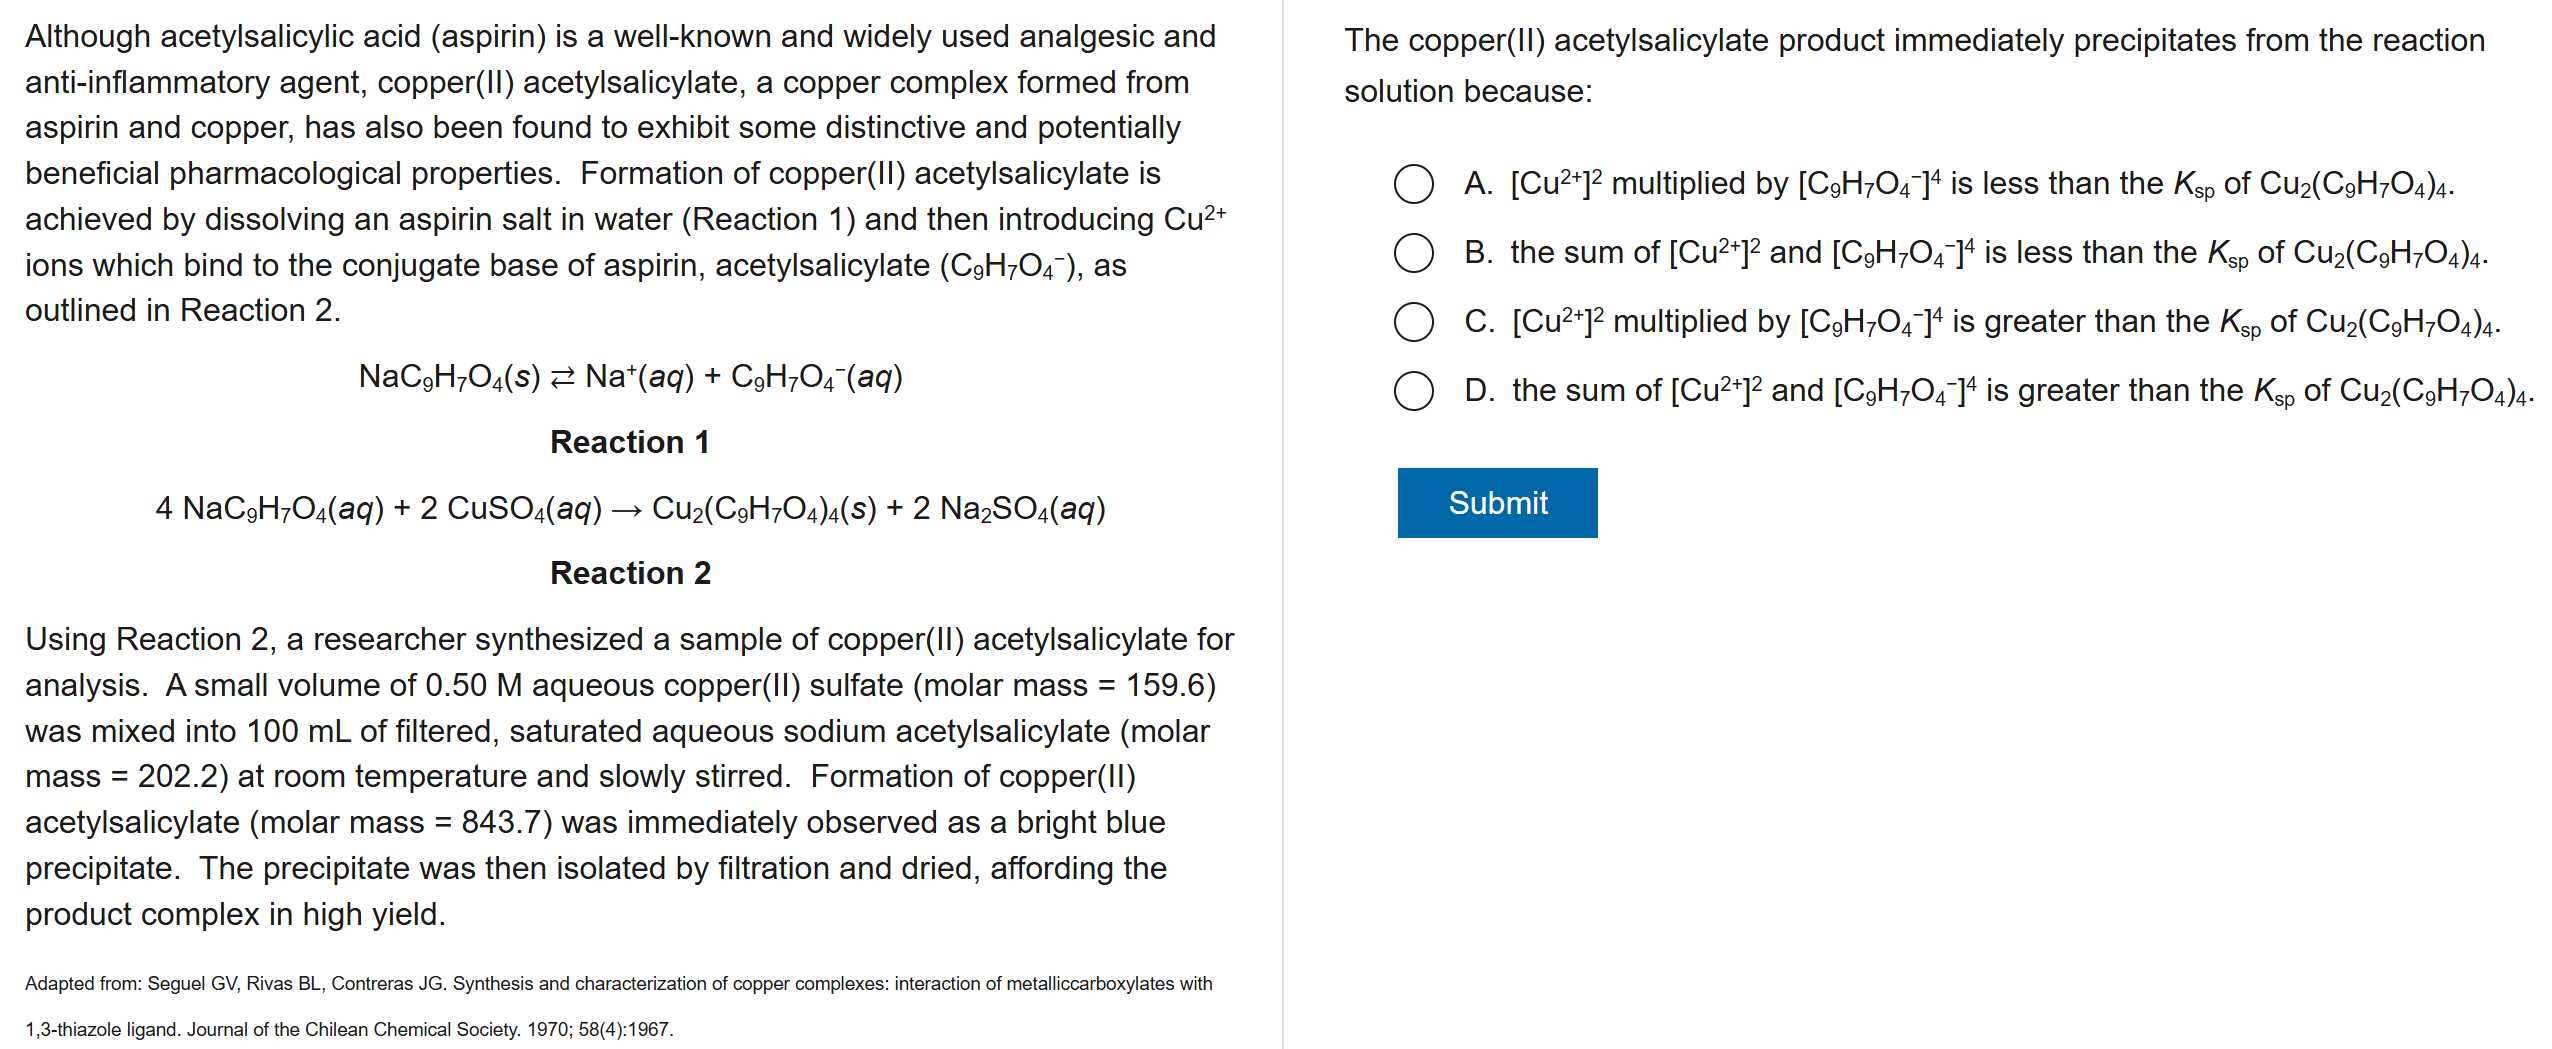
Task: Select answer choice B radio button
Action: pos(1413,253)
